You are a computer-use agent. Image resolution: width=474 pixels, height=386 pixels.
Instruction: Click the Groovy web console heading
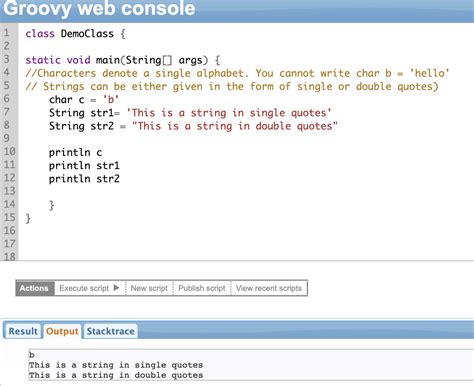tap(99, 8)
